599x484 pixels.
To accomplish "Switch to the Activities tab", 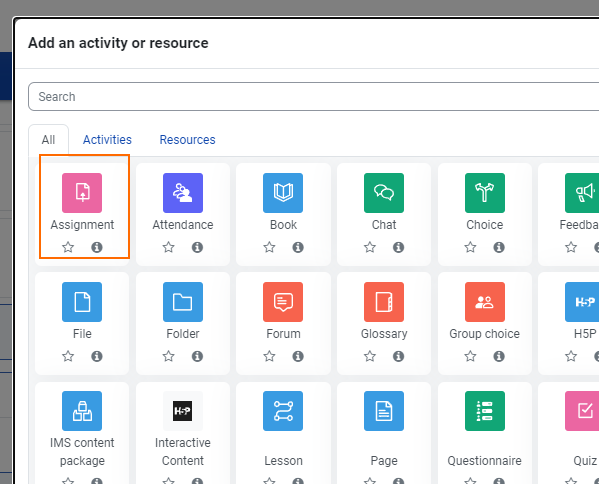I will (107, 140).
